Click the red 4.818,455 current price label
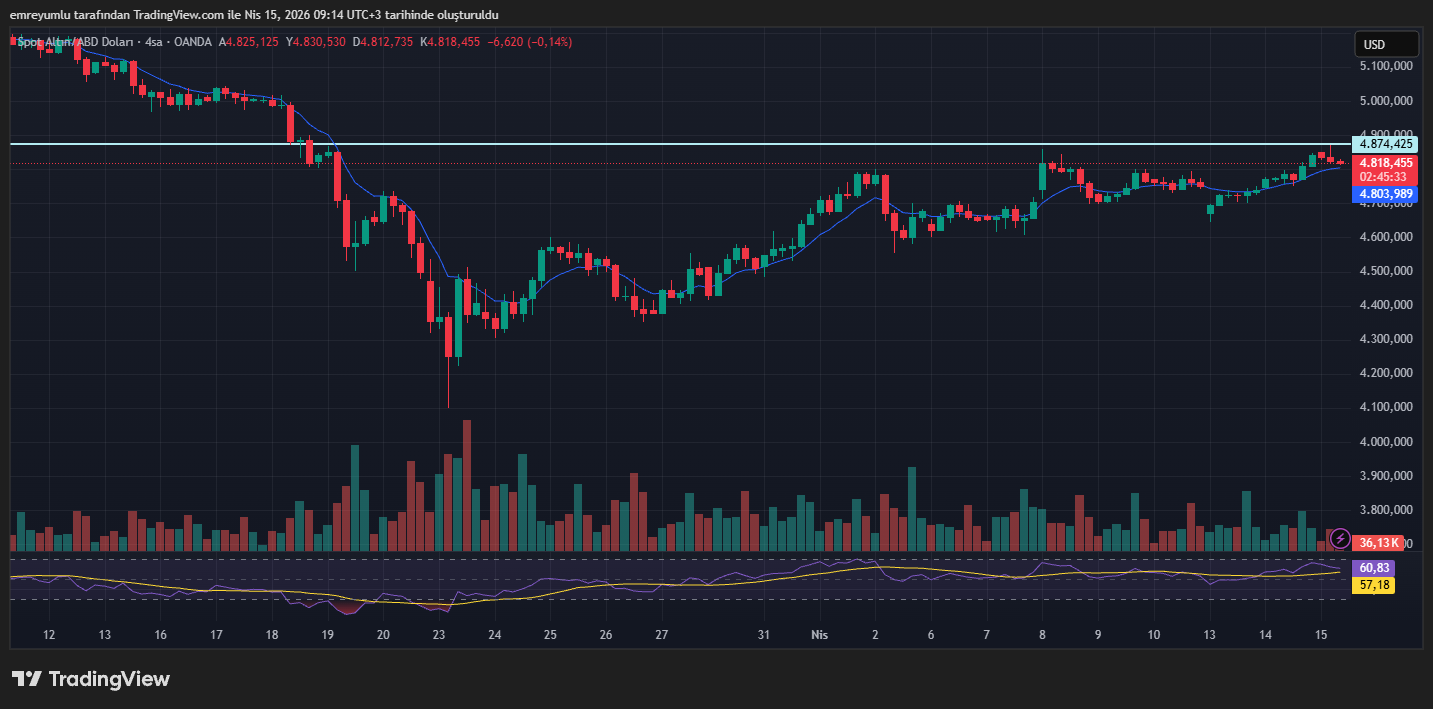Viewport: 1433px width, 709px height. pos(1385,162)
